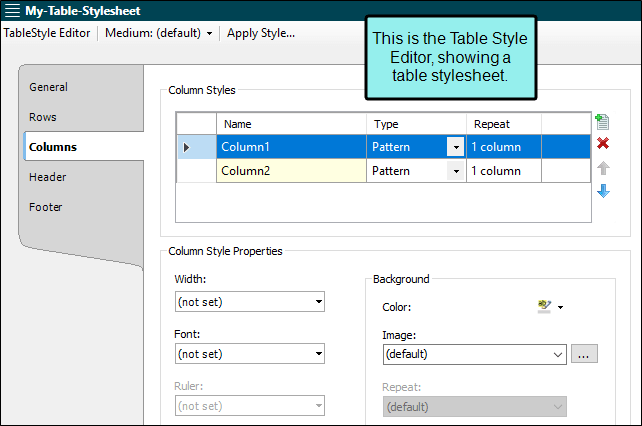Expand the background Image dropdown
The image size is (642, 426).
(558, 354)
